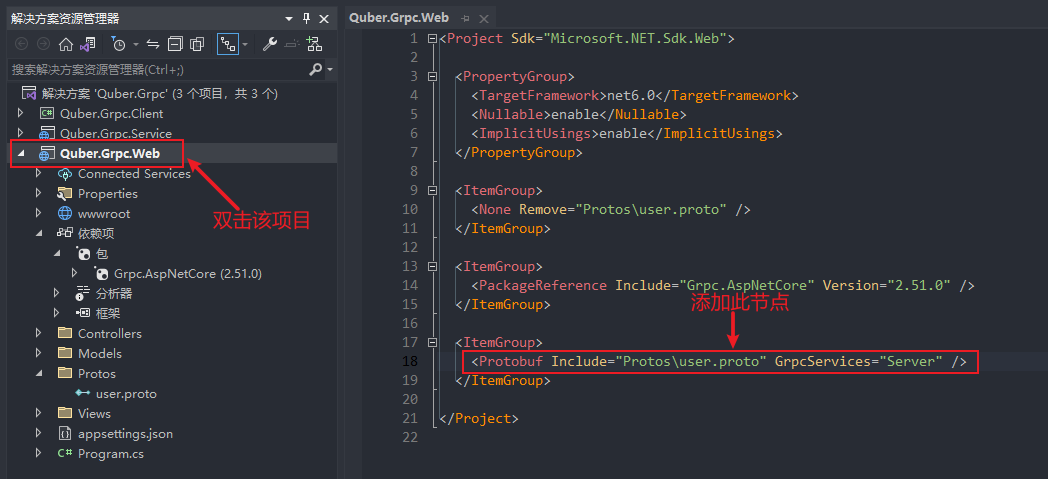Image resolution: width=1048 pixels, height=479 pixels.
Task: Click the Show All Files icon
Action: 196,45
